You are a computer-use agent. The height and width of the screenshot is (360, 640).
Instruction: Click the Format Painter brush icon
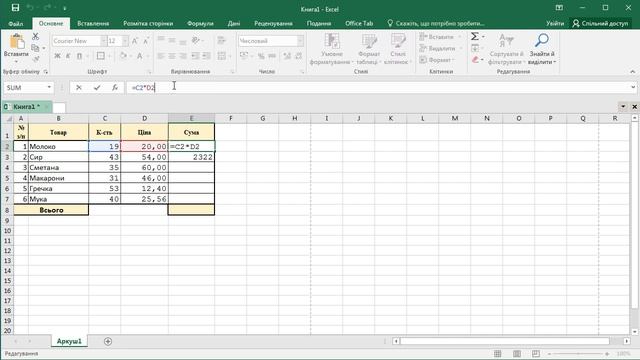(x=36, y=59)
